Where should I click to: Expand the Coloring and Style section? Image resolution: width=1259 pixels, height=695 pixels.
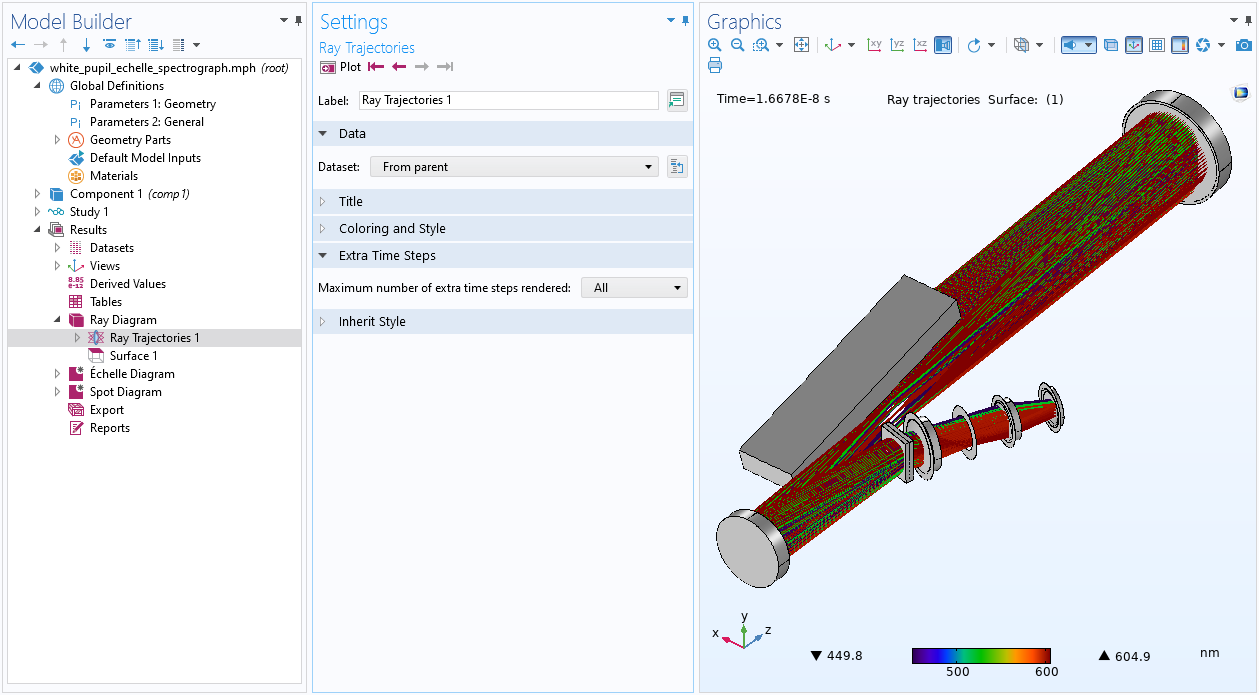coord(392,229)
